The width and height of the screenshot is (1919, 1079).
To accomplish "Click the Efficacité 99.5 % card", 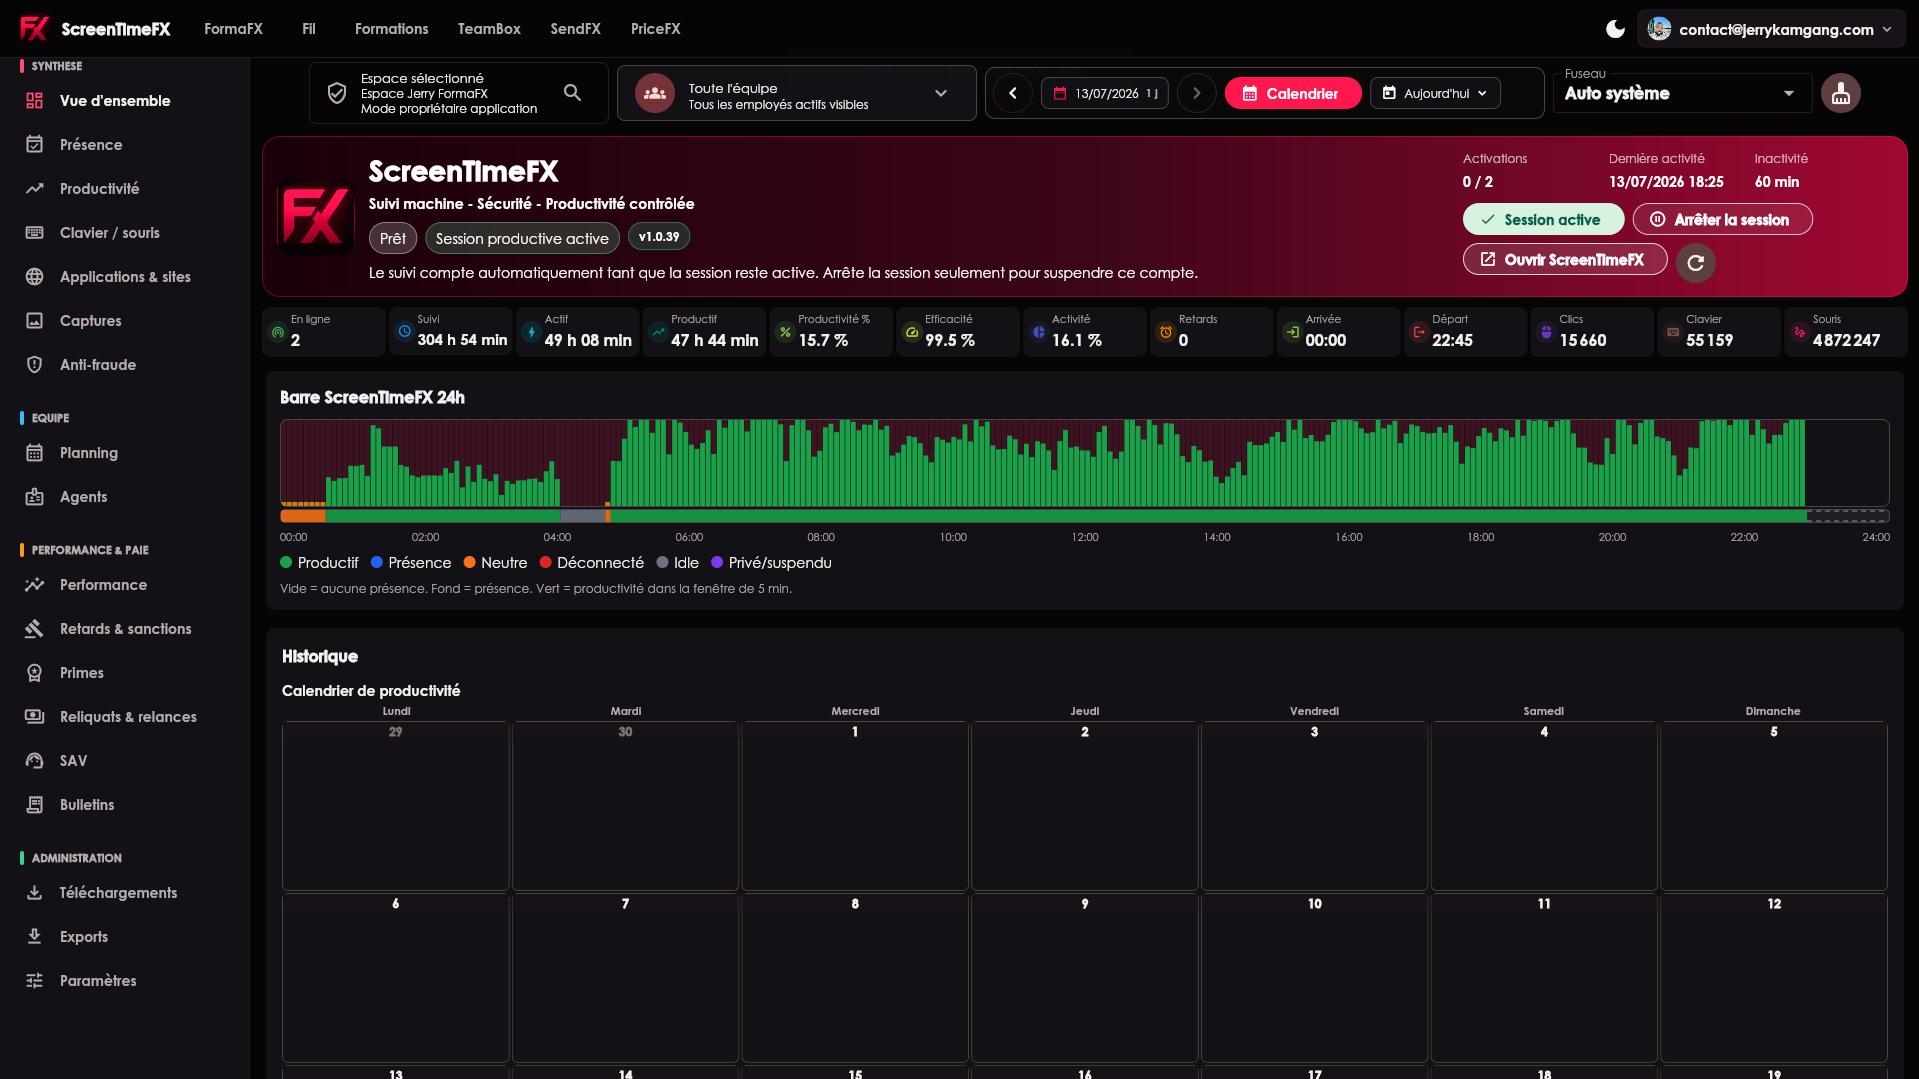I will point(957,331).
